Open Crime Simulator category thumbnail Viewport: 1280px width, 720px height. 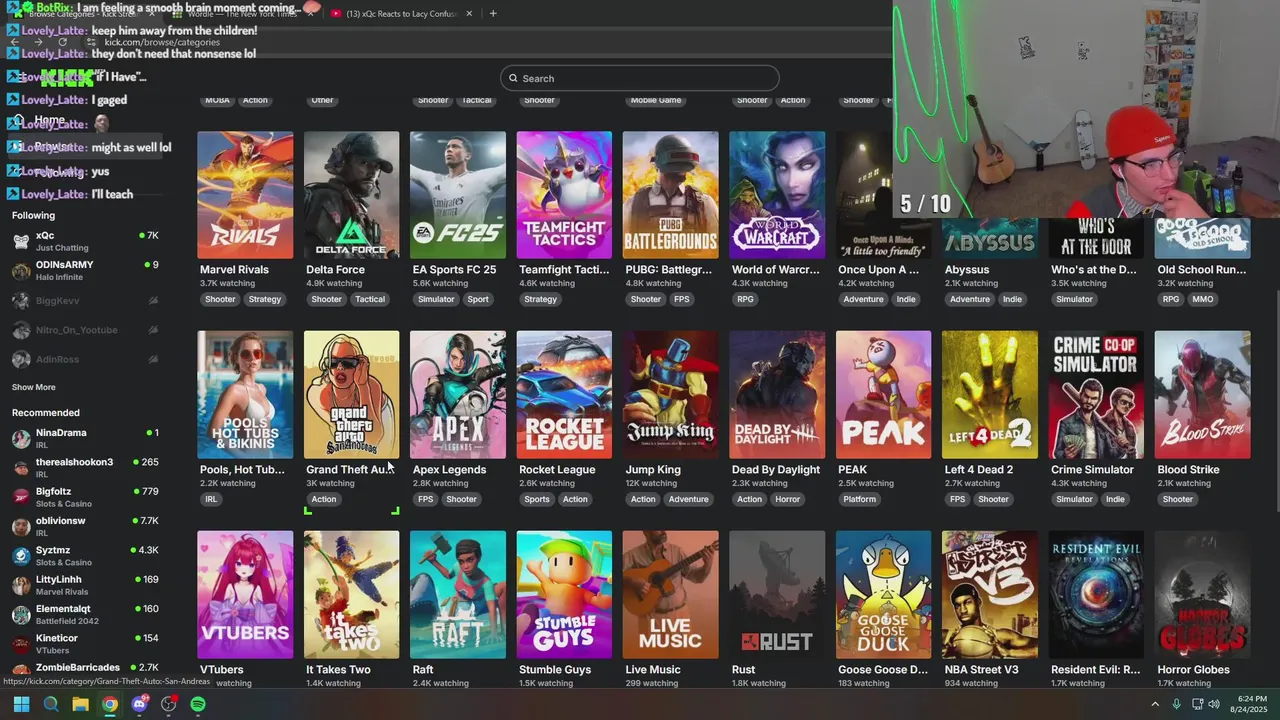pyautogui.click(x=1096, y=395)
